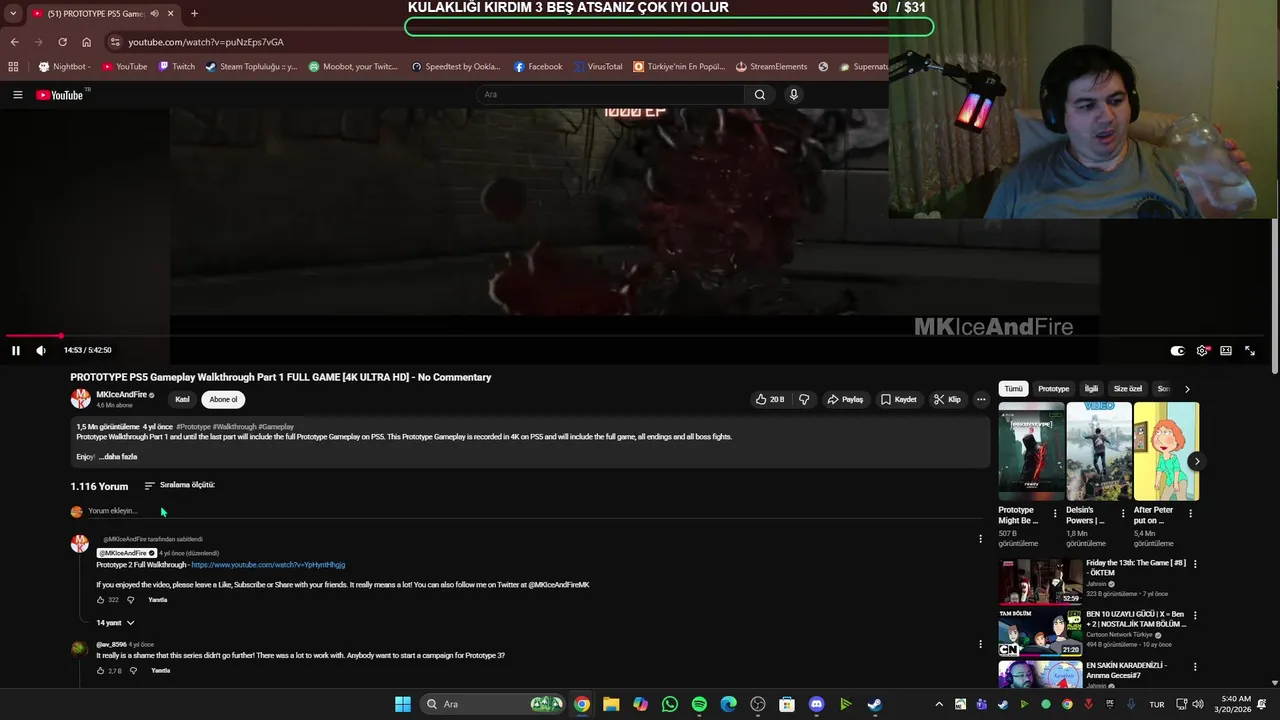Open Discord from the taskbar
The image size is (1280, 720).
[816, 704]
